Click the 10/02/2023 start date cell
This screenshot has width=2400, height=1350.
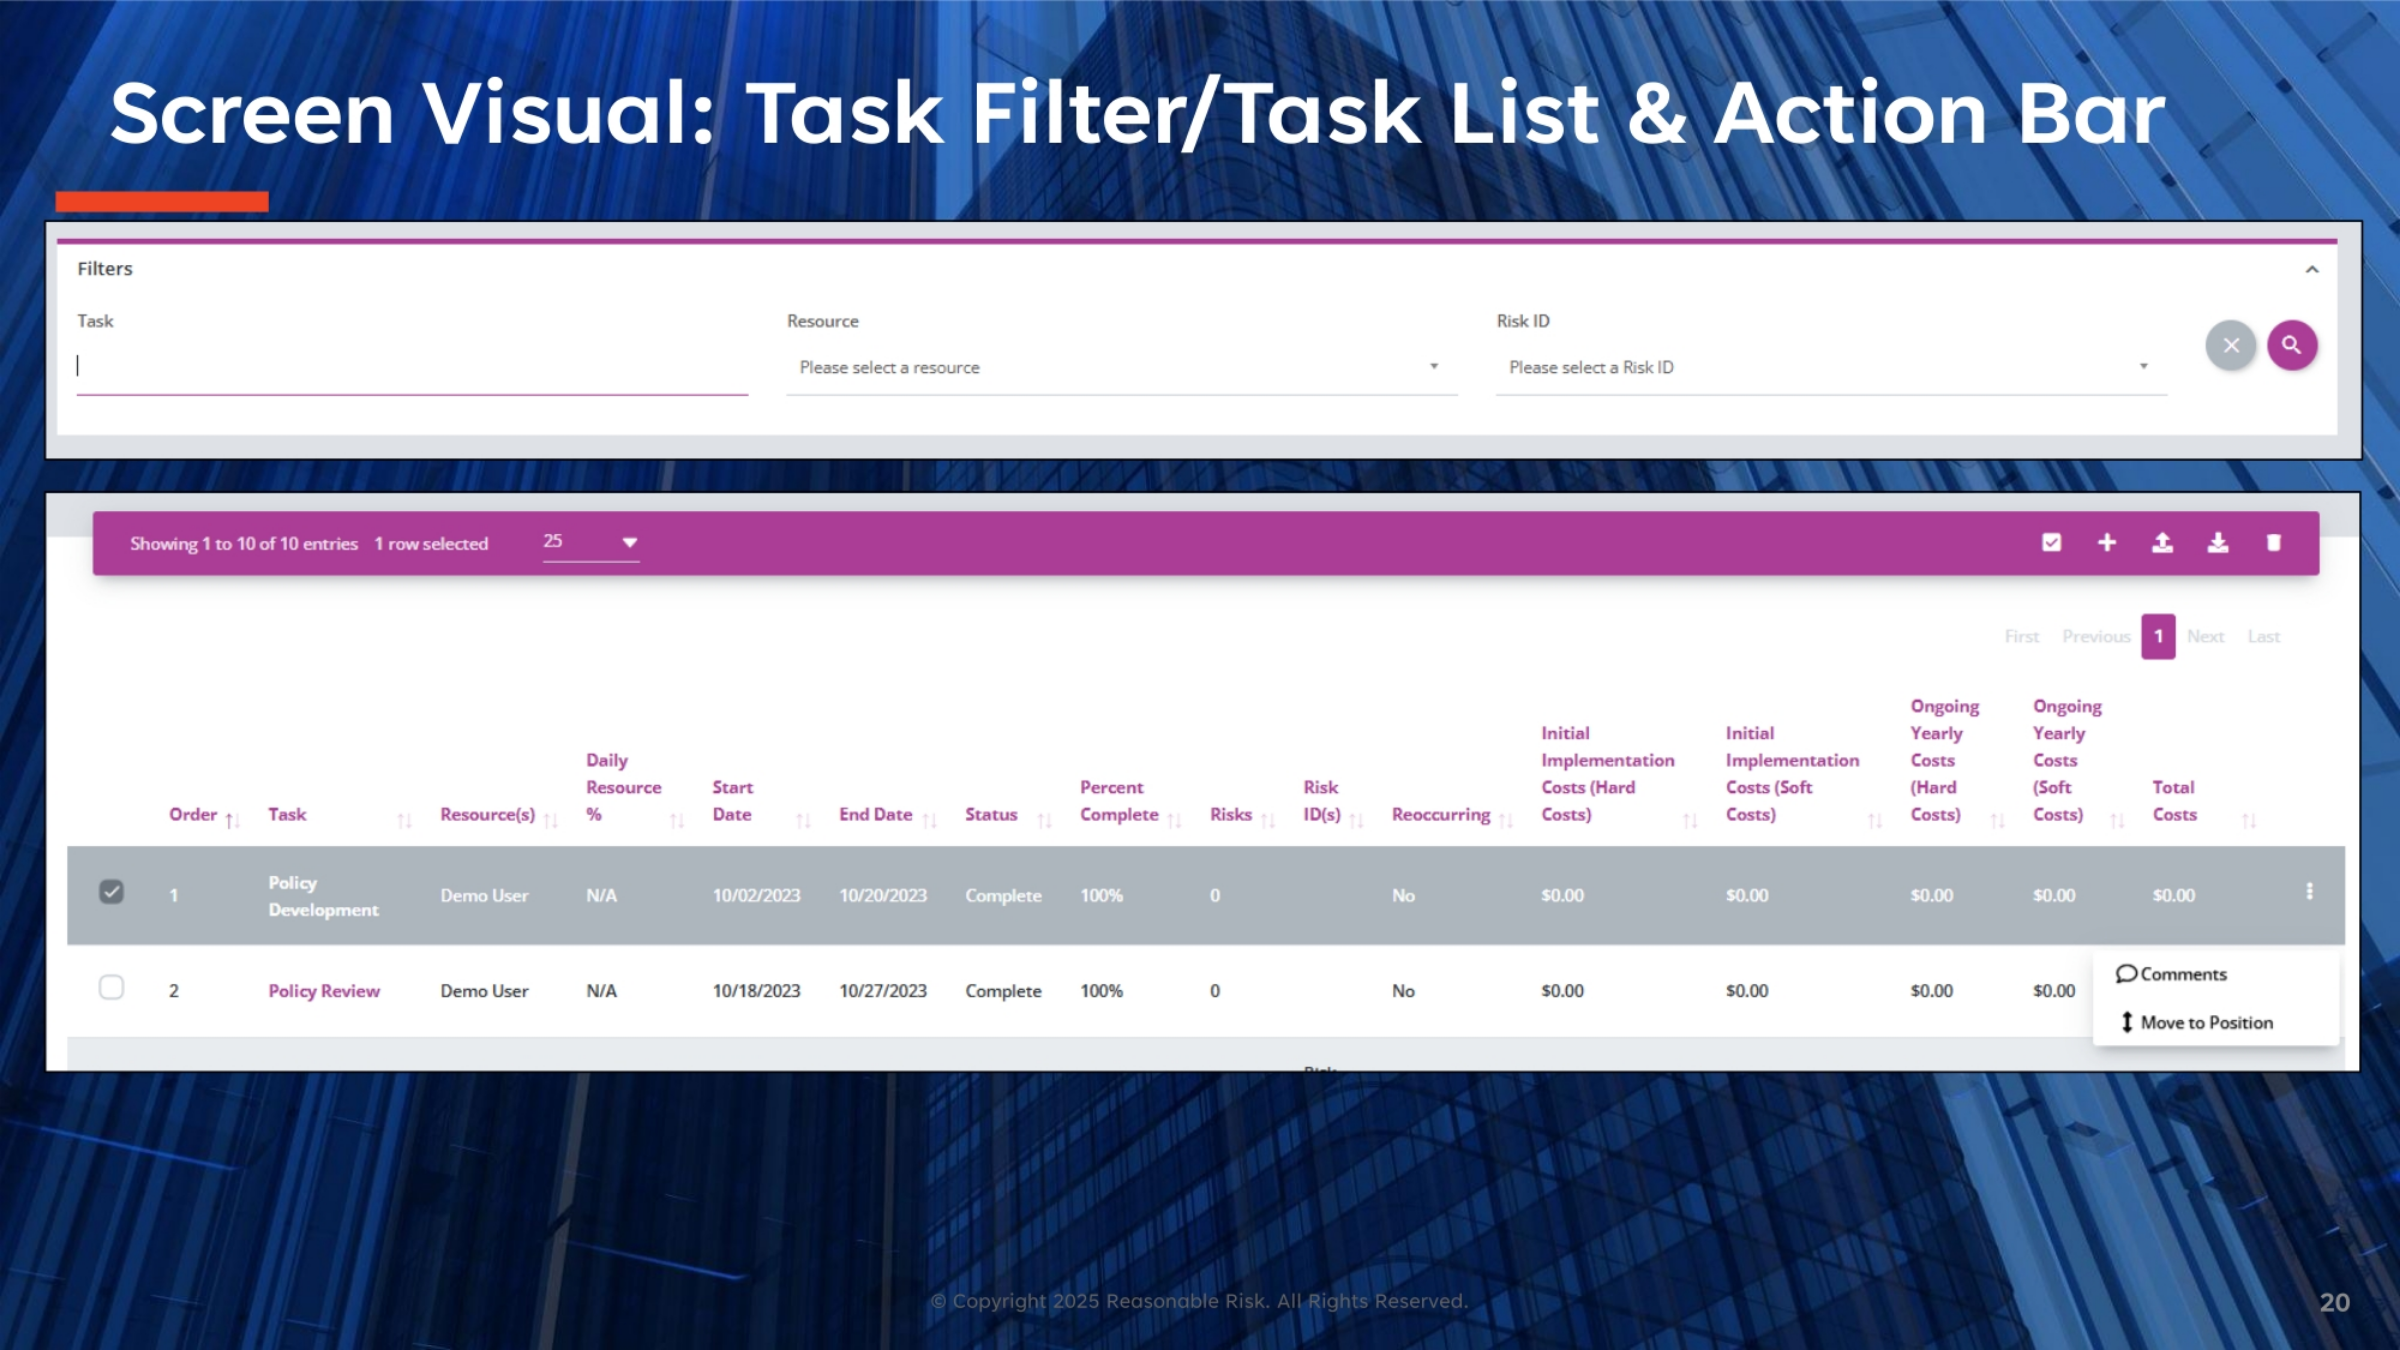tap(756, 896)
